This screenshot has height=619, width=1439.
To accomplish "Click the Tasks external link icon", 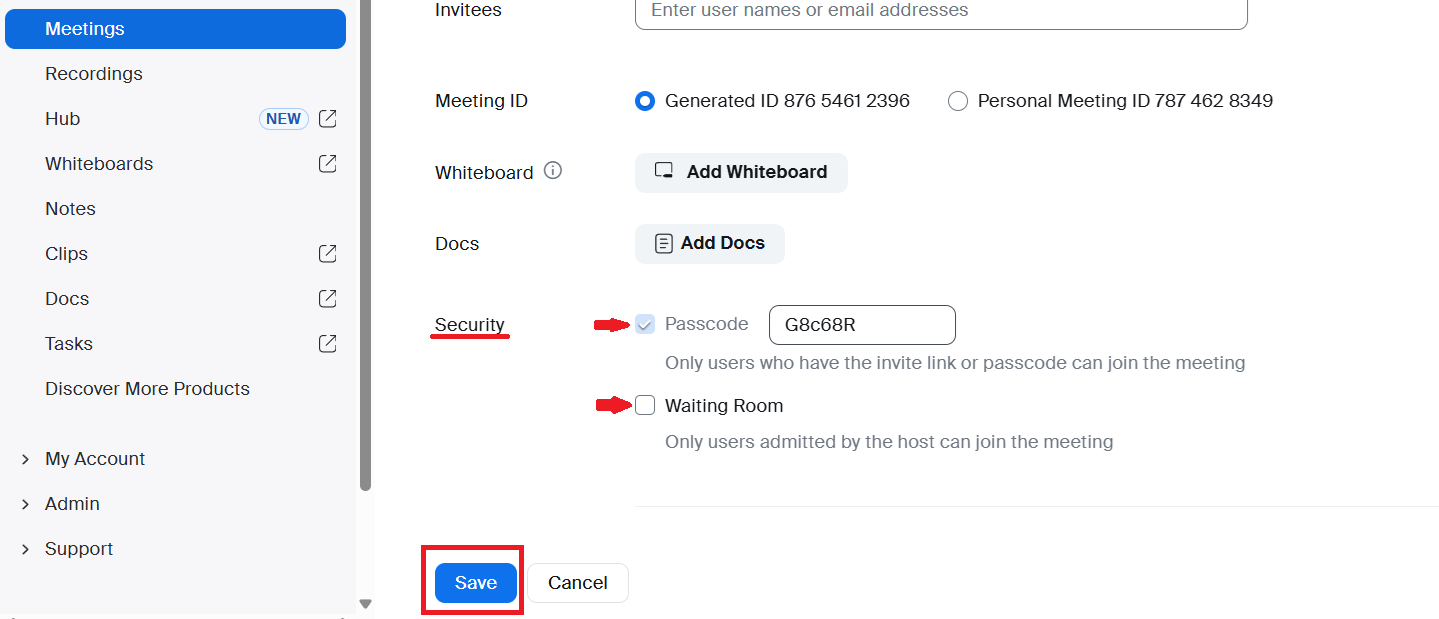I will pos(327,344).
